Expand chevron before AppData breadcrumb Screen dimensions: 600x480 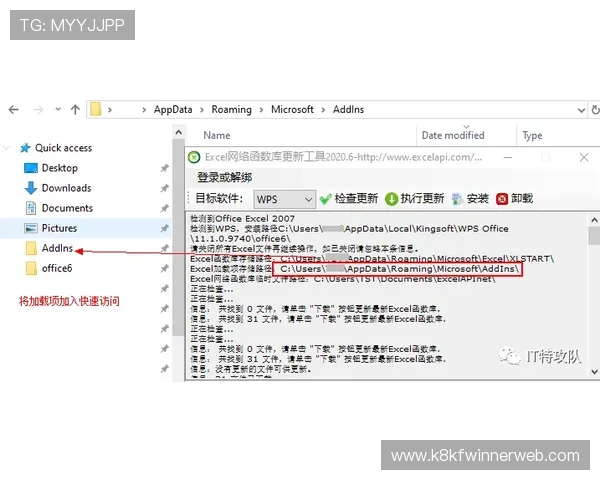click(x=144, y=110)
